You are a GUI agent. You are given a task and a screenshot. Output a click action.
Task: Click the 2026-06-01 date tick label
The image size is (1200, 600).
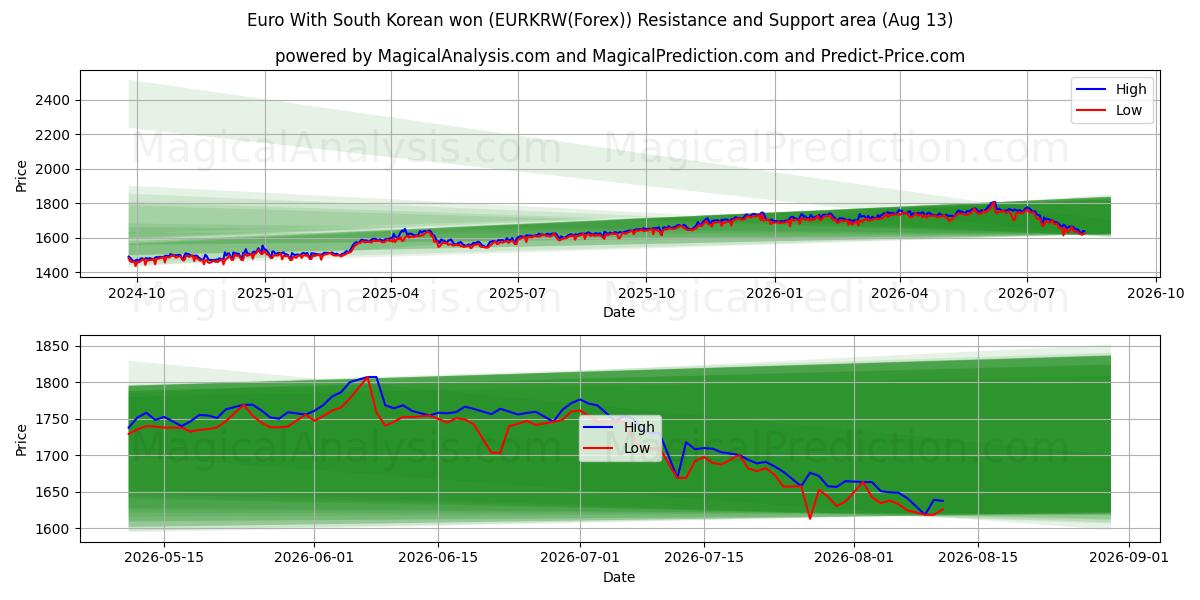(x=314, y=558)
